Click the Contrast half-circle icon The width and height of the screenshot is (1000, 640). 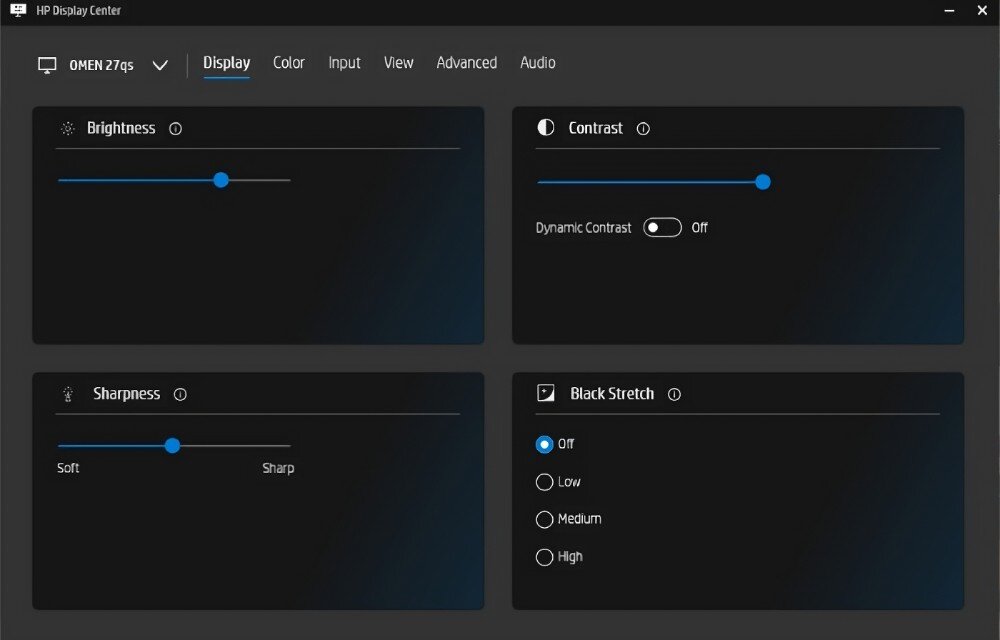click(x=546, y=128)
